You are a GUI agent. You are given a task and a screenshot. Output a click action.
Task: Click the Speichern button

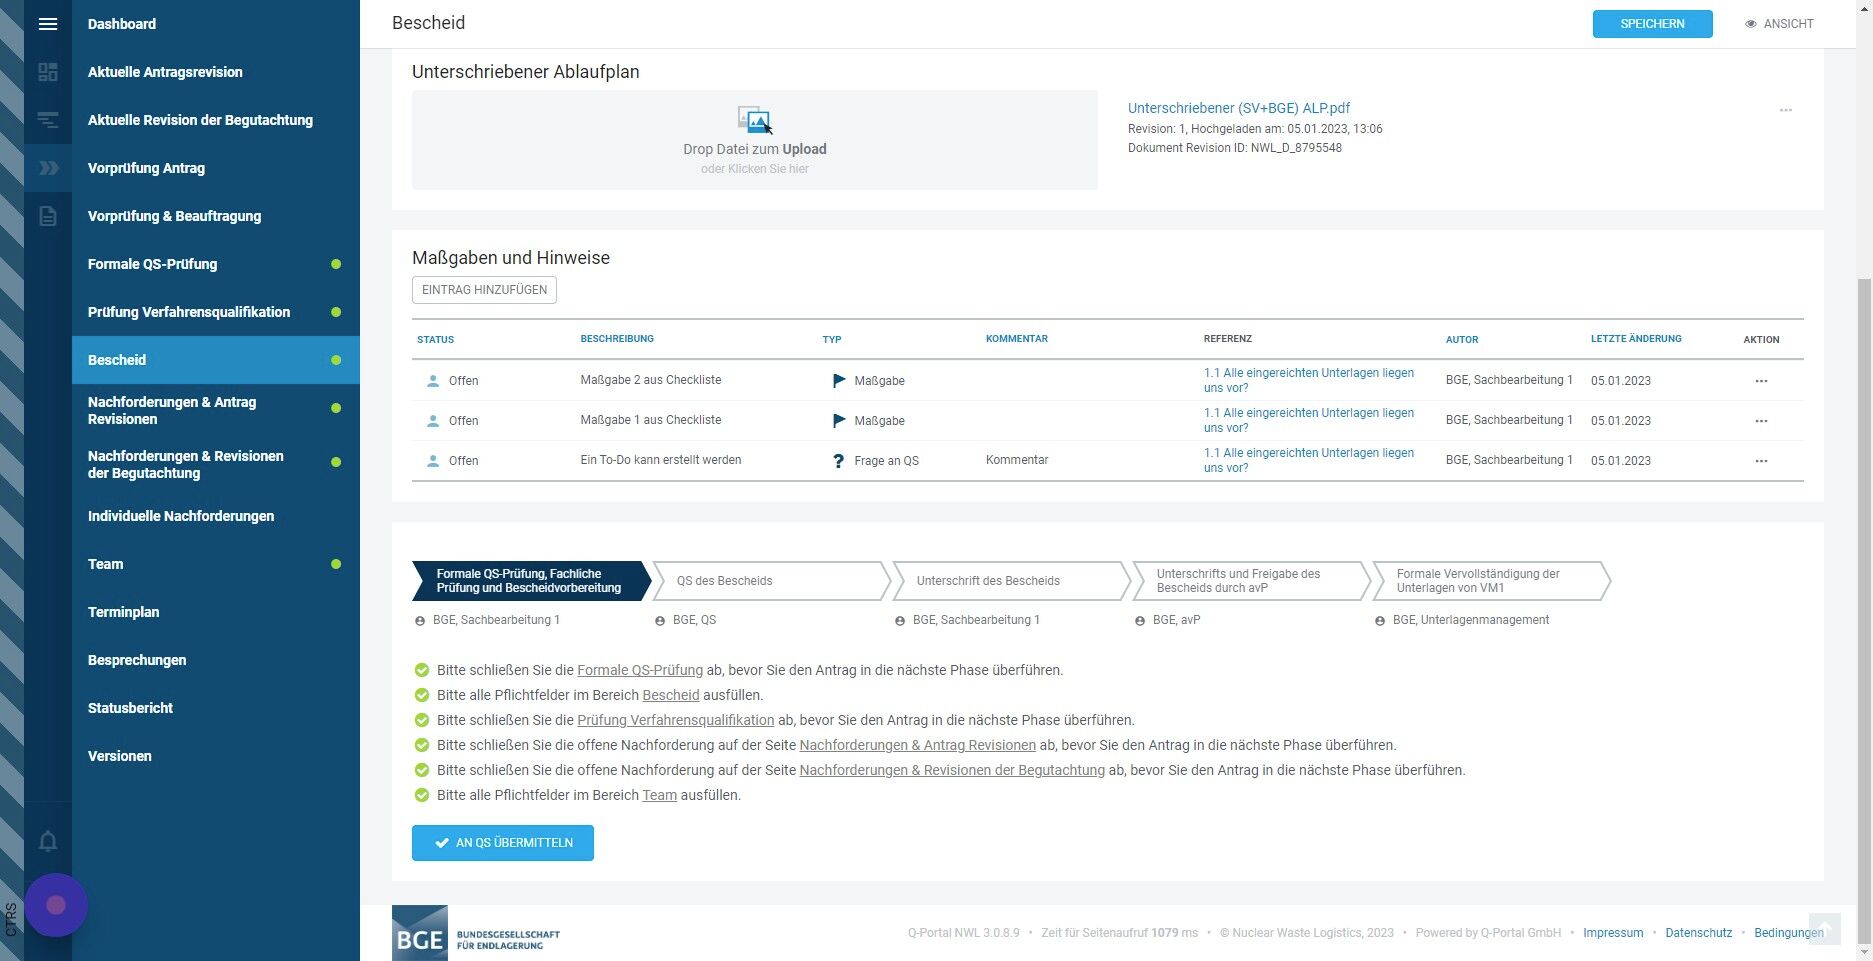click(1652, 24)
